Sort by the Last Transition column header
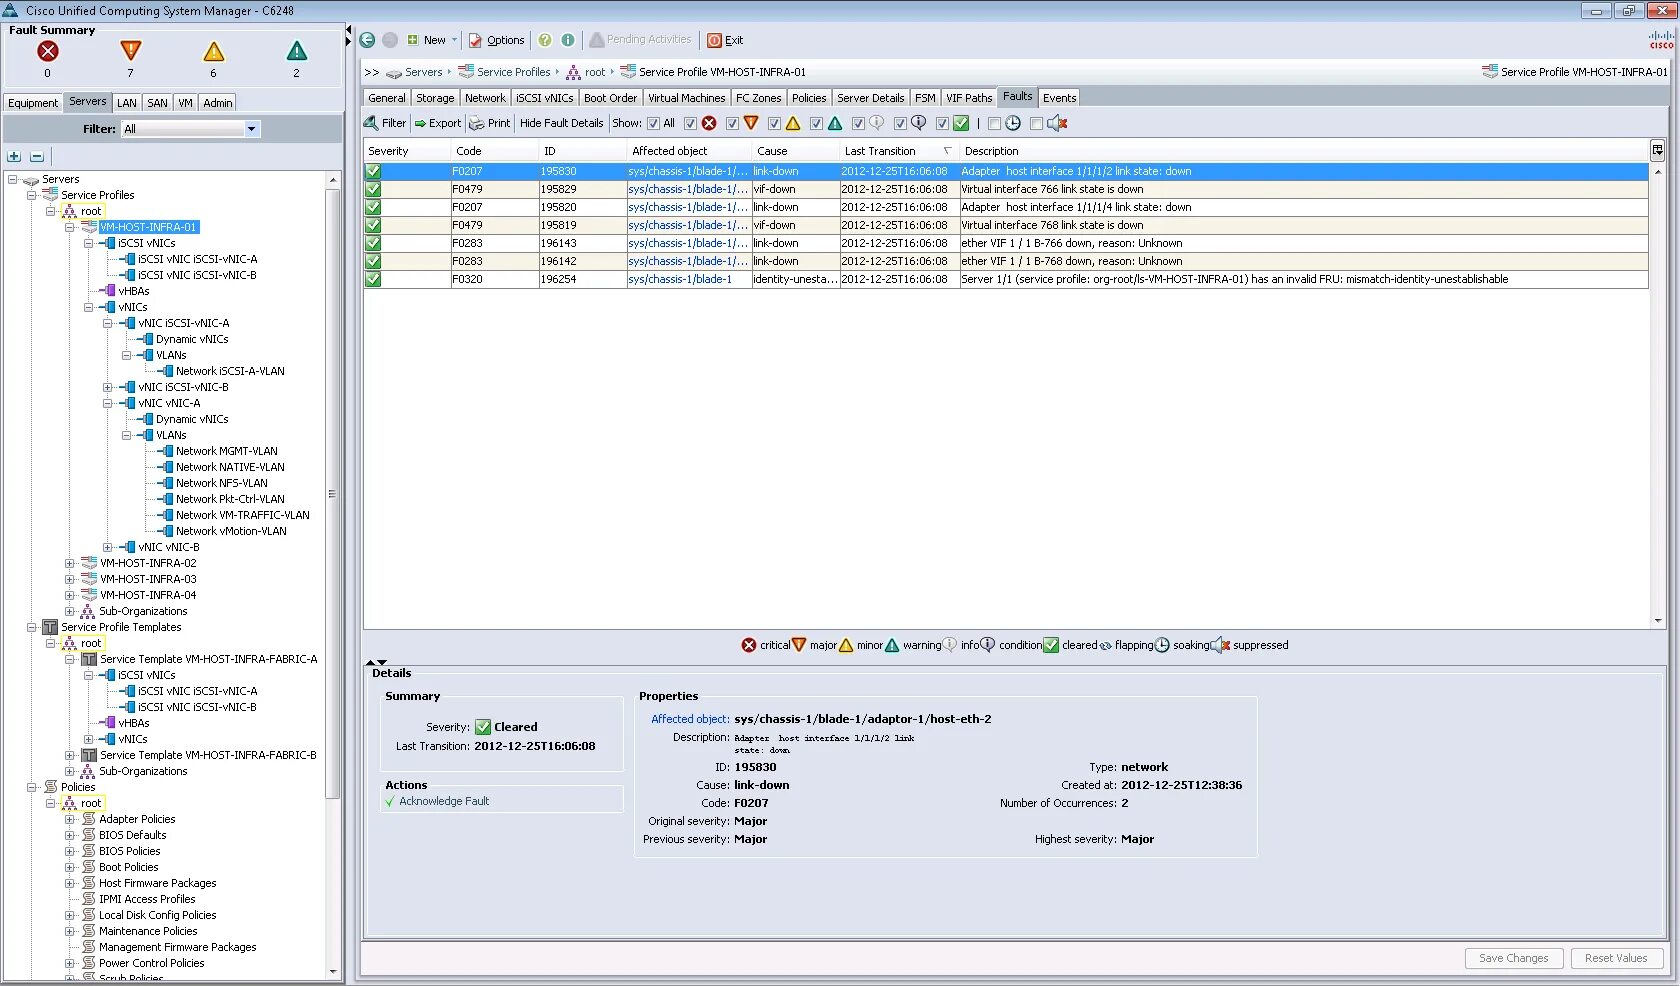This screenshot has width=1680, height=986. [898, 151]
